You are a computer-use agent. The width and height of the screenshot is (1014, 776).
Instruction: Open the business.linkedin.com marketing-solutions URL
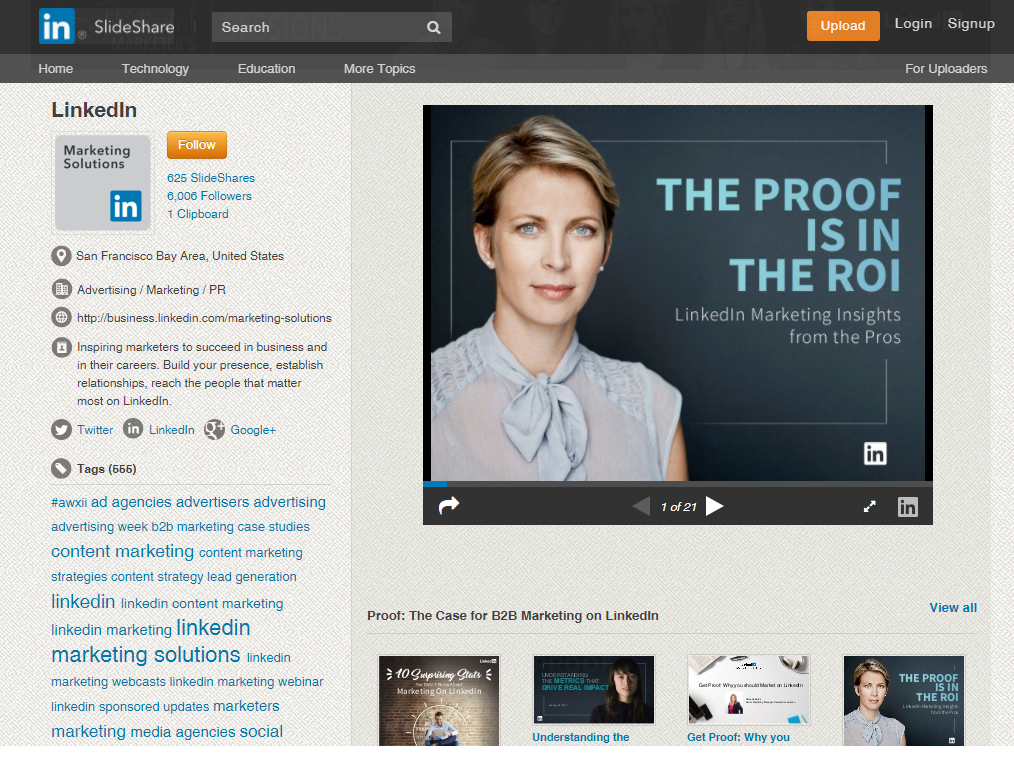(x=204, y=318)
